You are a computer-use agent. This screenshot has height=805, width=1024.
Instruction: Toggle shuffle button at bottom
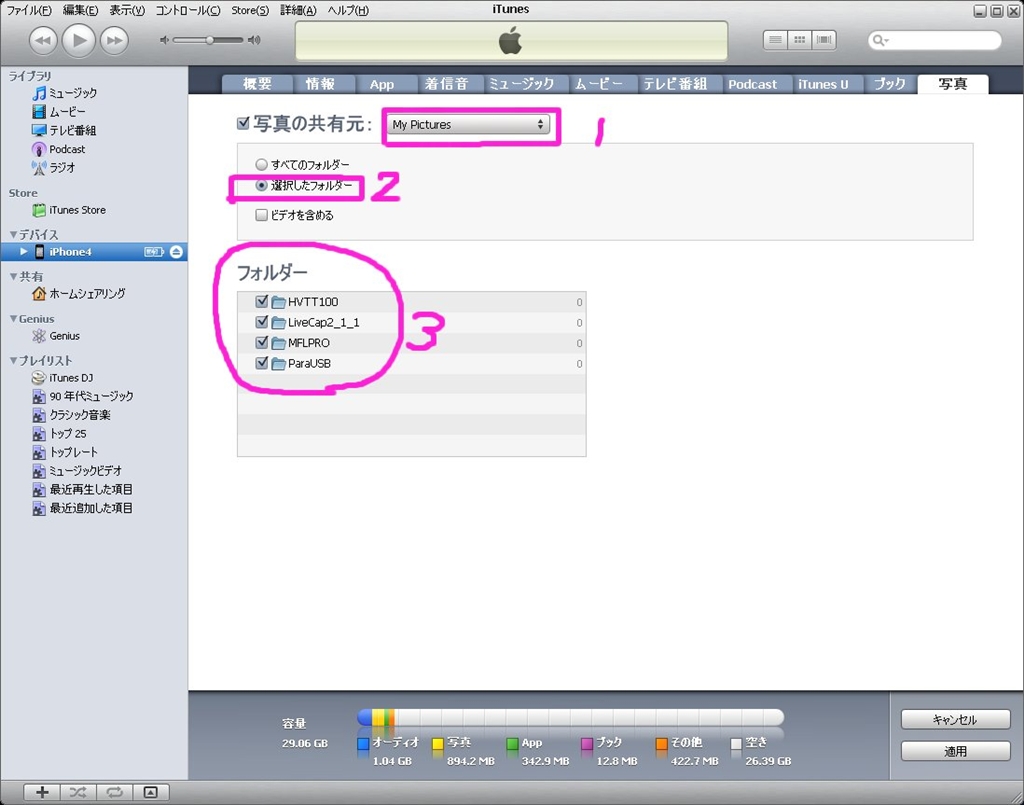[78, 793]
